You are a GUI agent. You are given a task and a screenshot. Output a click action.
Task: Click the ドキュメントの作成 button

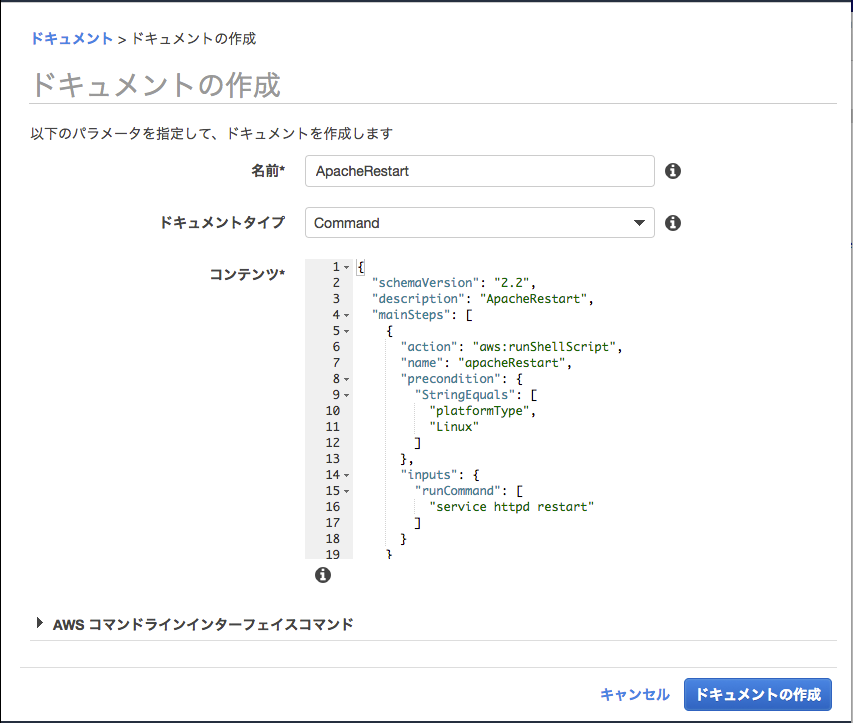[757, 694]
